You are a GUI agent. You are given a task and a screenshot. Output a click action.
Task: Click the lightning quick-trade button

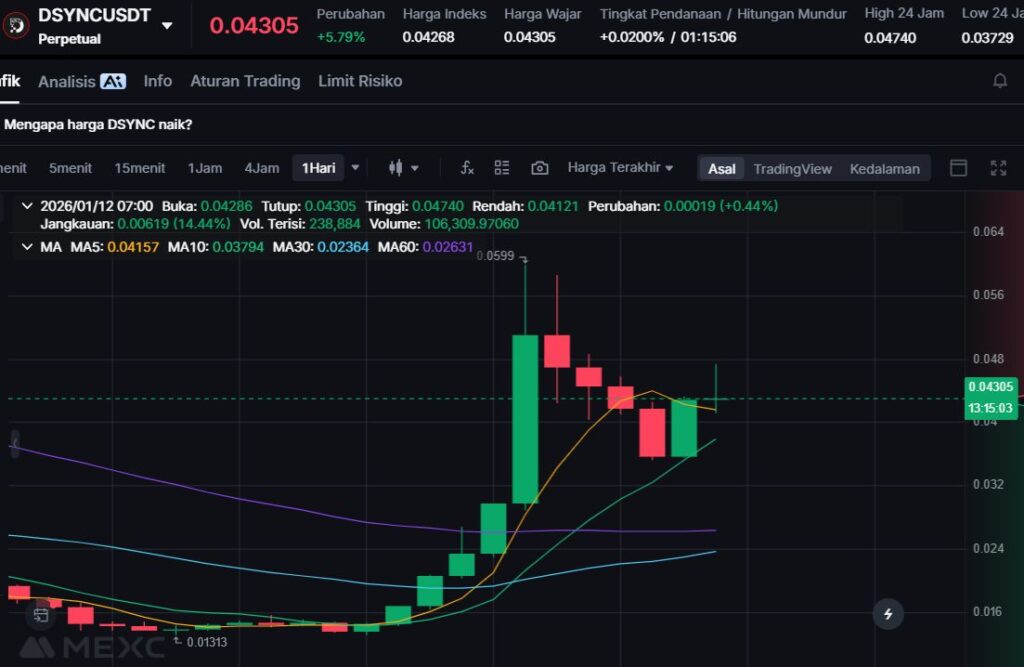(888, 613)
